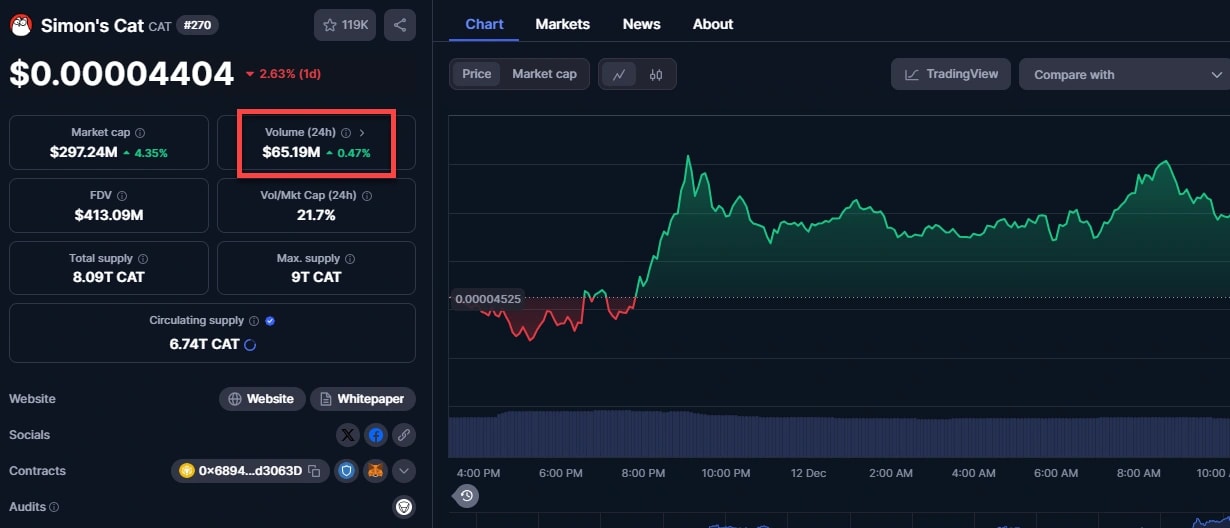Switch chart to Price view

(477, 74)
